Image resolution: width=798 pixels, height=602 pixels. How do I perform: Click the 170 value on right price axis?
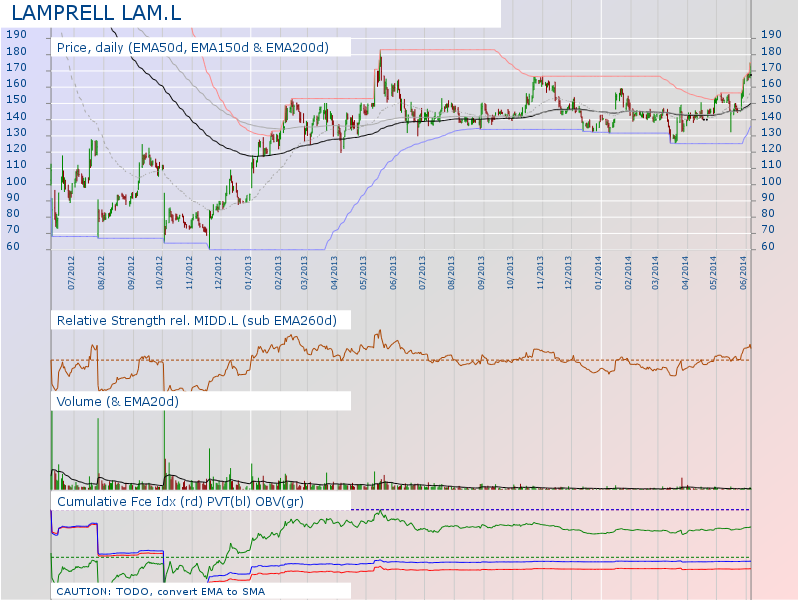pyautogui.click(x=771, y=67)
